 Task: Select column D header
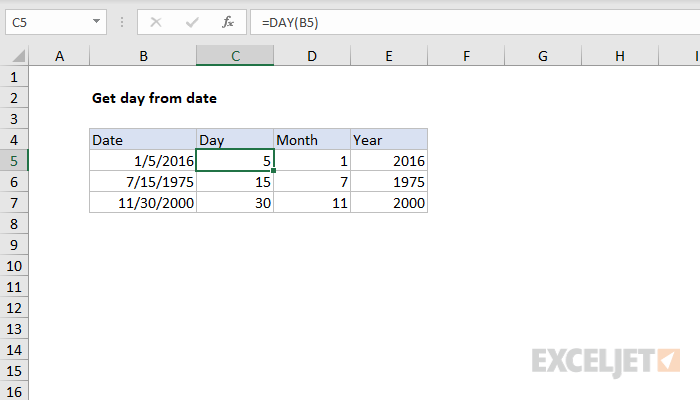click(x=312, y=56)
